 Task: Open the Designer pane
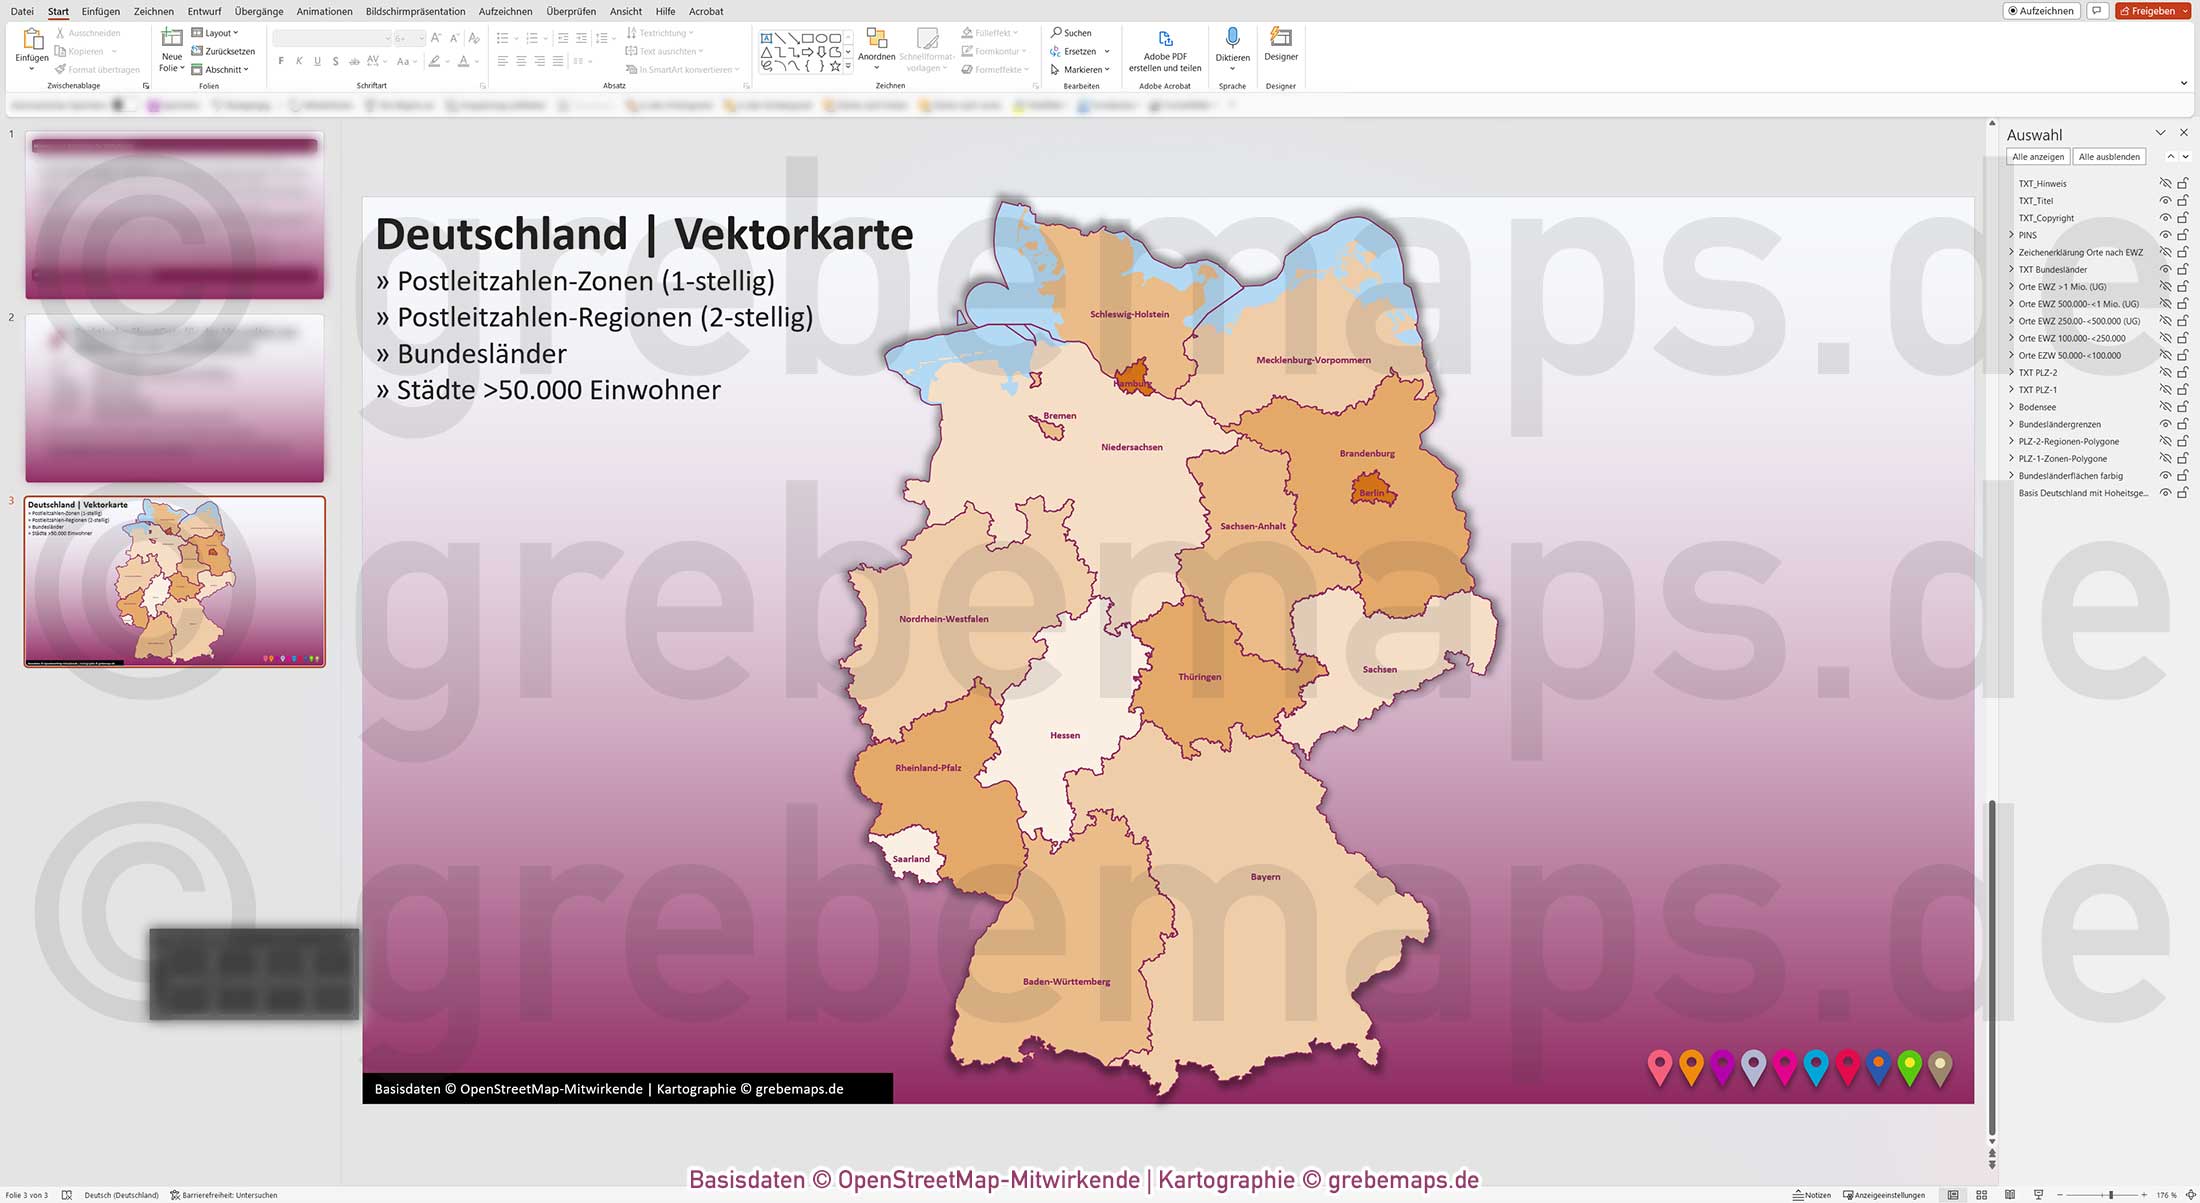(x=1280, y=45)
